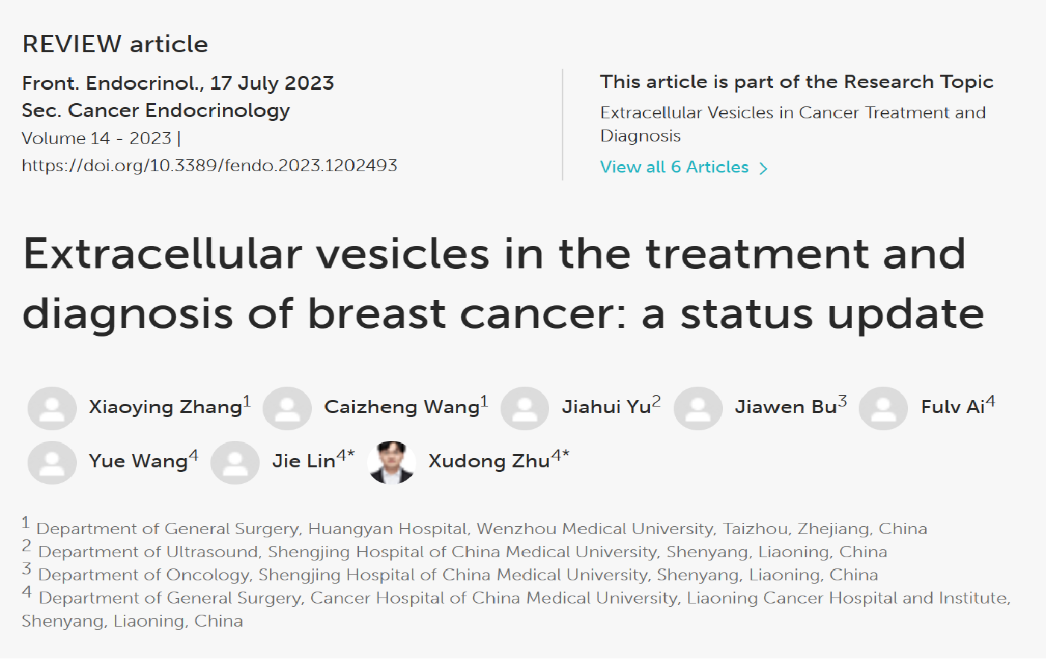Click the chevron next to View all Articles
1046x659 pixels.
point(764,168)
